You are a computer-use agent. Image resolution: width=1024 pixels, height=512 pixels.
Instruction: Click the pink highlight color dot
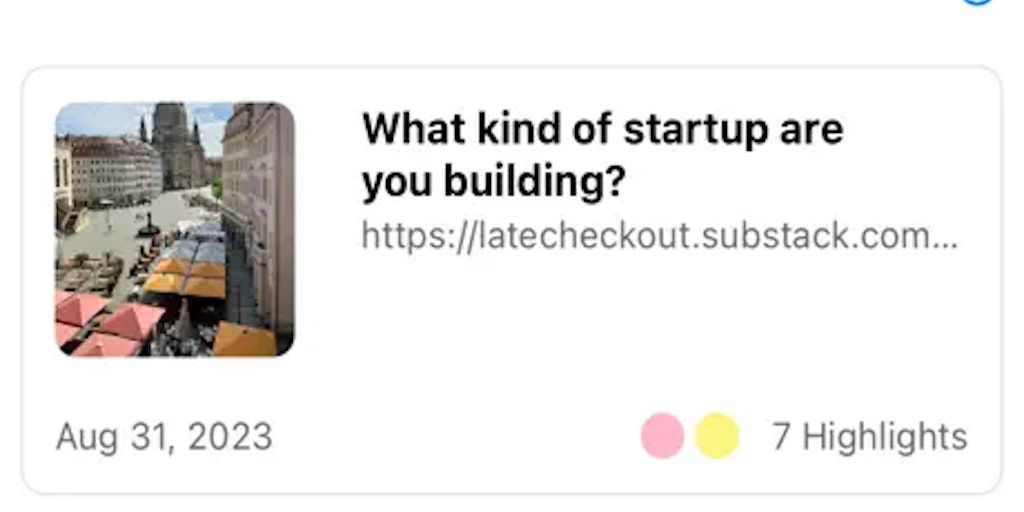(x=662, y=436)
